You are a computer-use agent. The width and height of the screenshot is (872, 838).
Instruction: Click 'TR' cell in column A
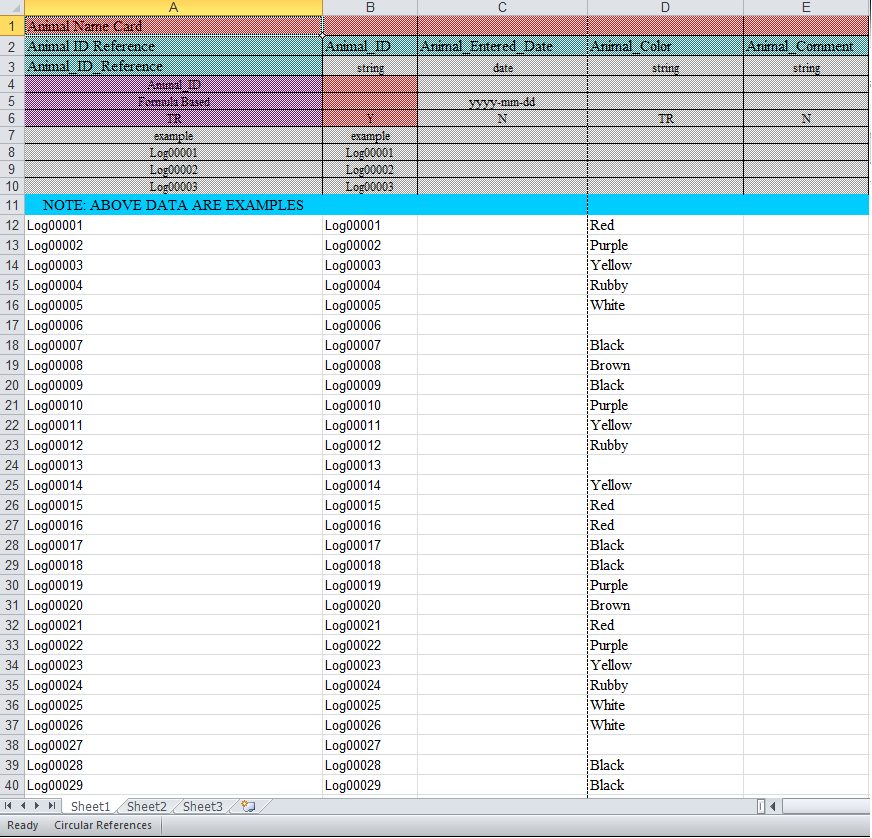point(174,118)
